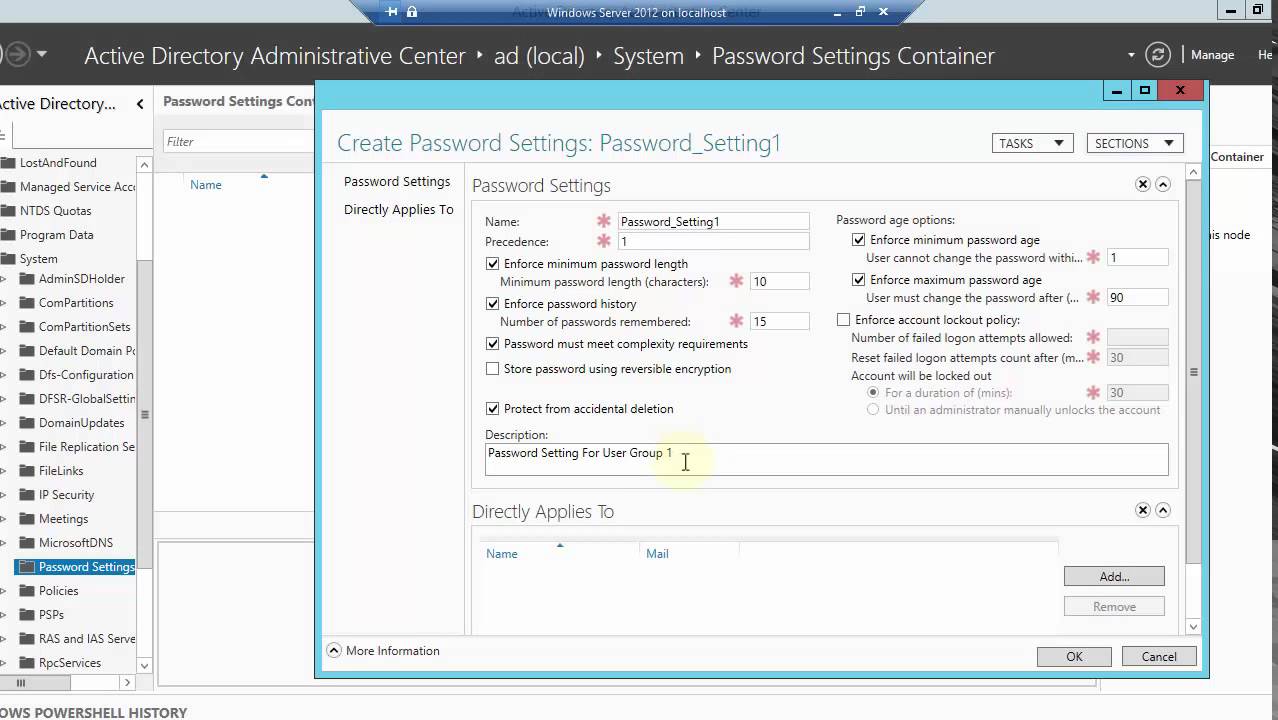Click the folder icon beside DomainUpdates
This screenshot has height=720, width=1278.
coord(27,423)
